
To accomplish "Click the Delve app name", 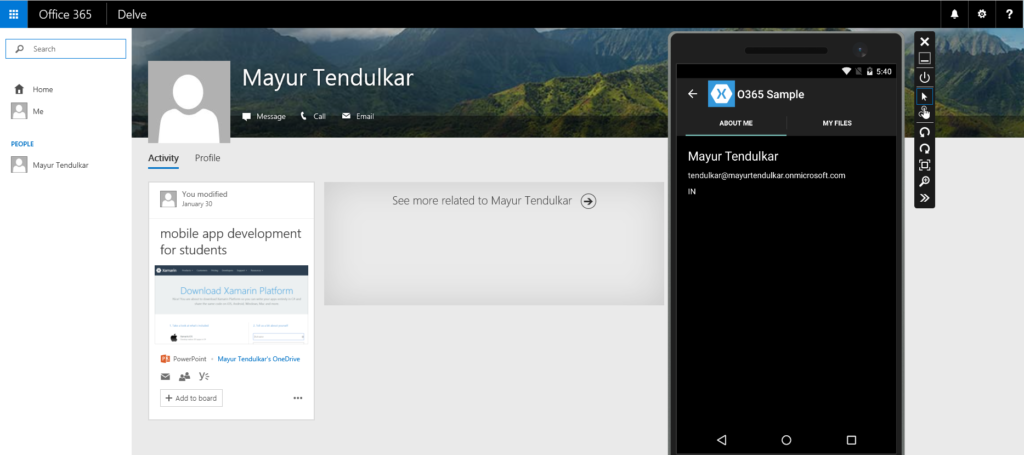I will click(132, 14).
